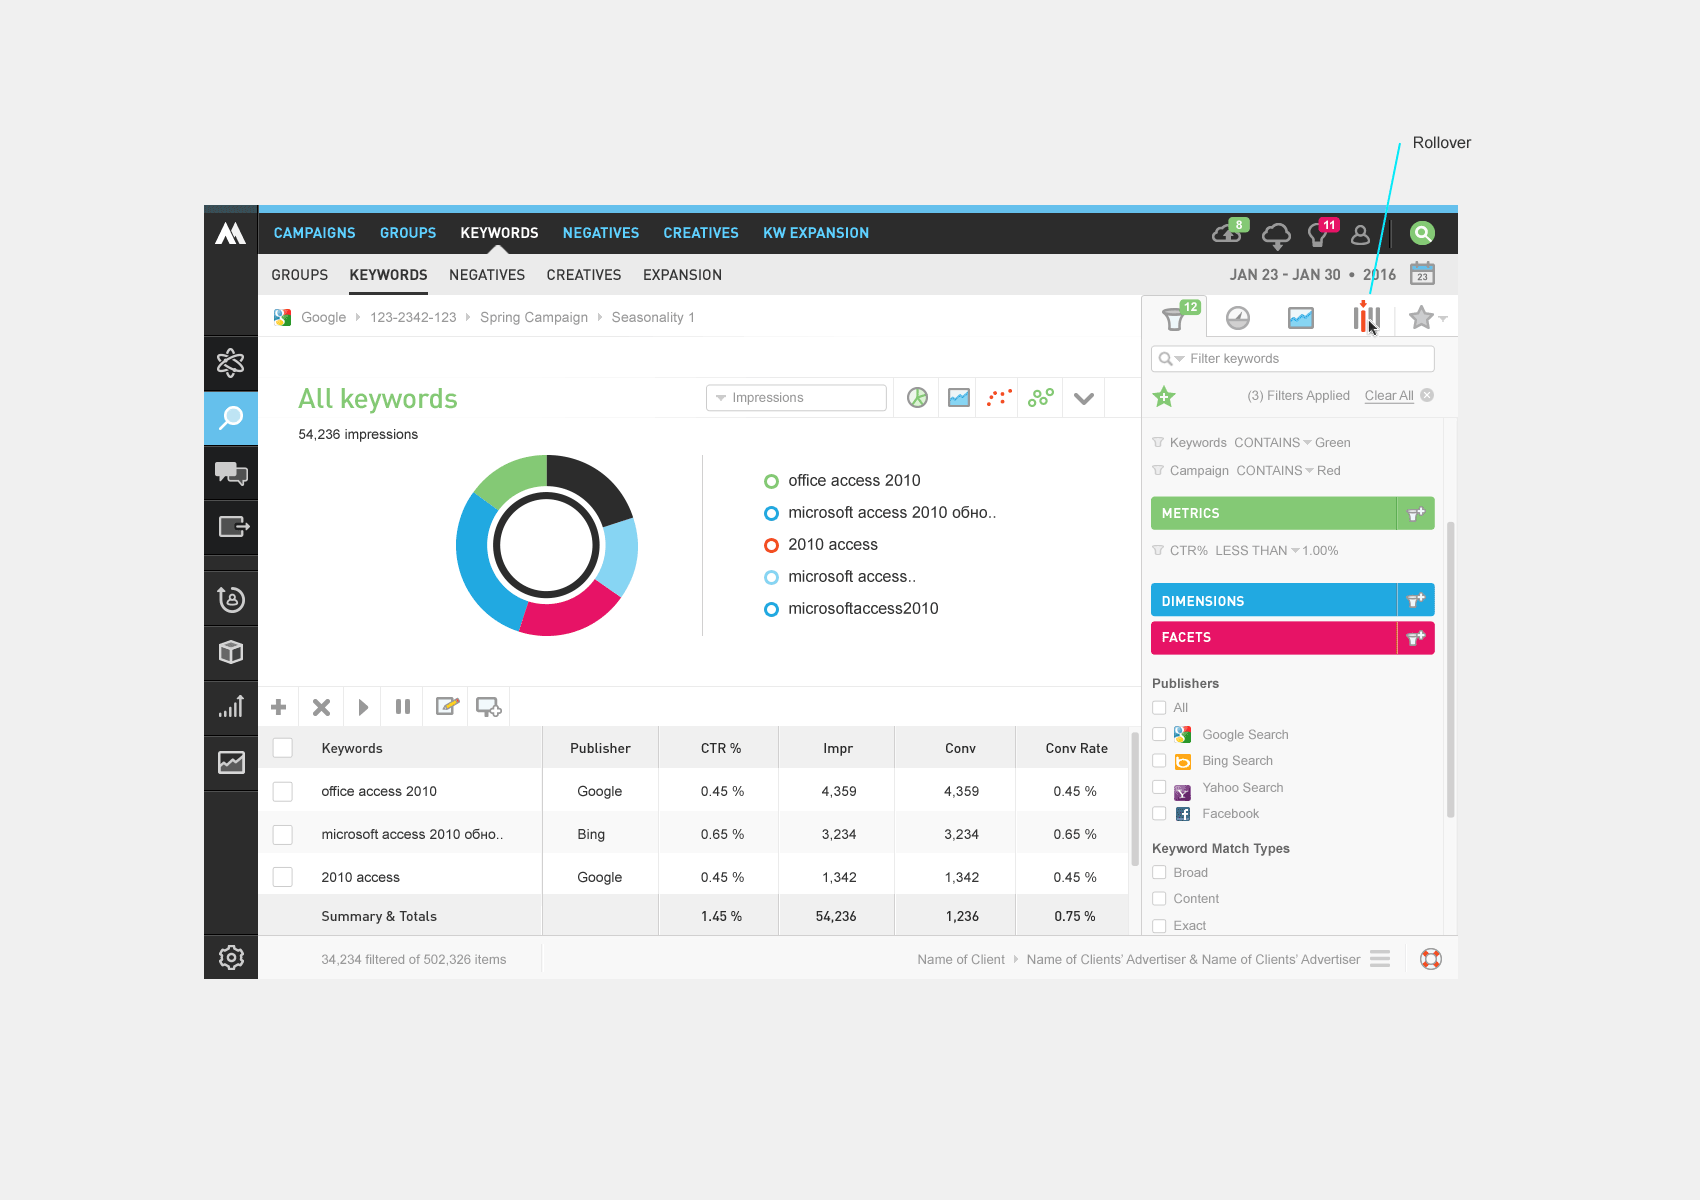The image size is (1700, 1200).
Task: Open the green search icon in header
Action: (1421, 233)
